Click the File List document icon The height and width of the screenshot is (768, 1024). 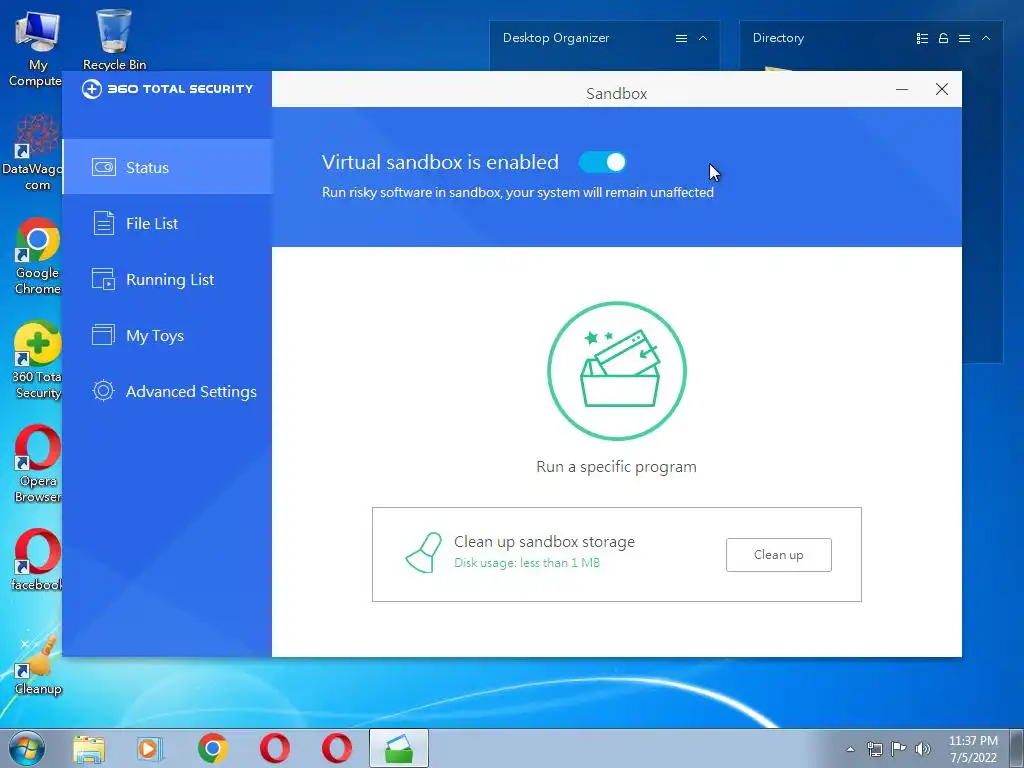[x=103, y=223]
